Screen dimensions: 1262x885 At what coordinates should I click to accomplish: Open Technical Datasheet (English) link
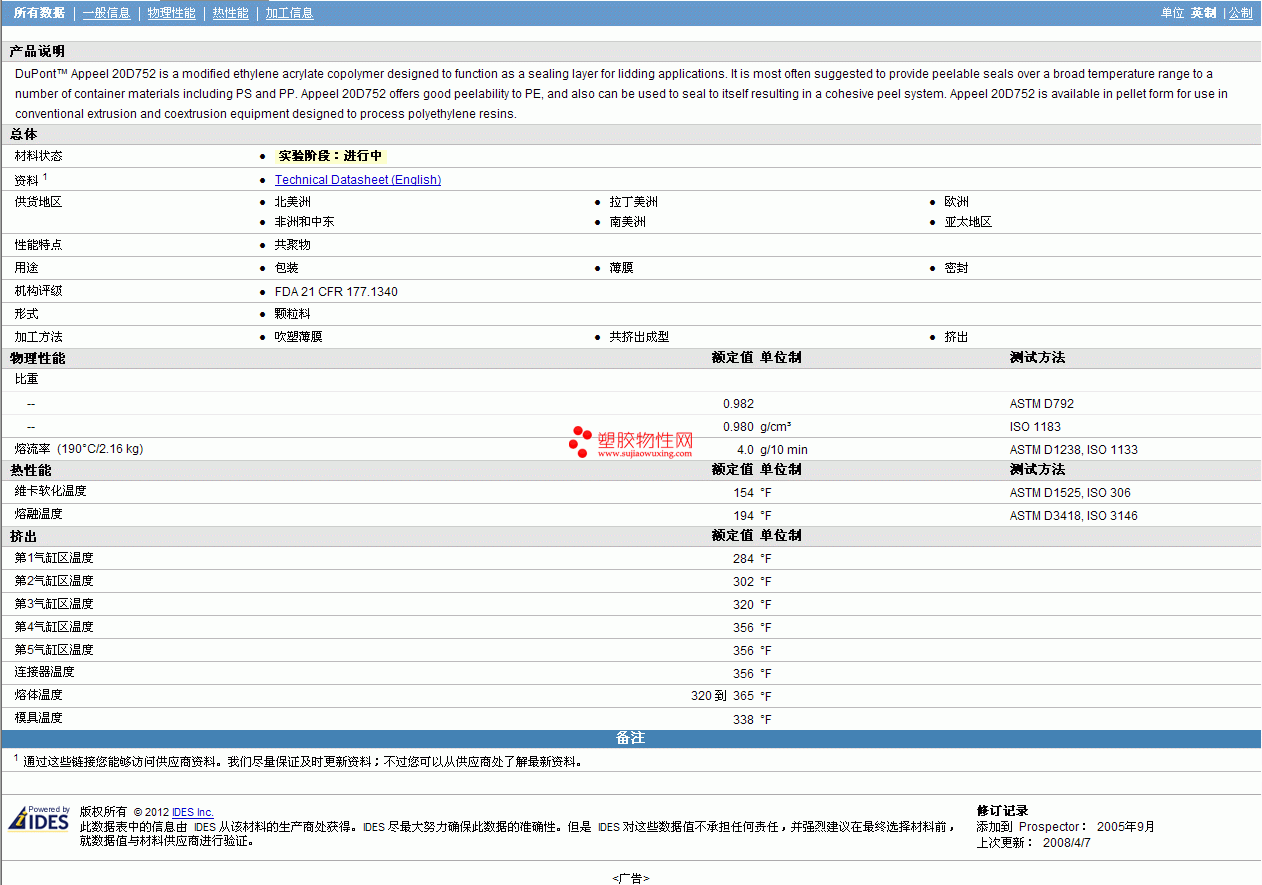pyautogui.click(x=358, y=180)
